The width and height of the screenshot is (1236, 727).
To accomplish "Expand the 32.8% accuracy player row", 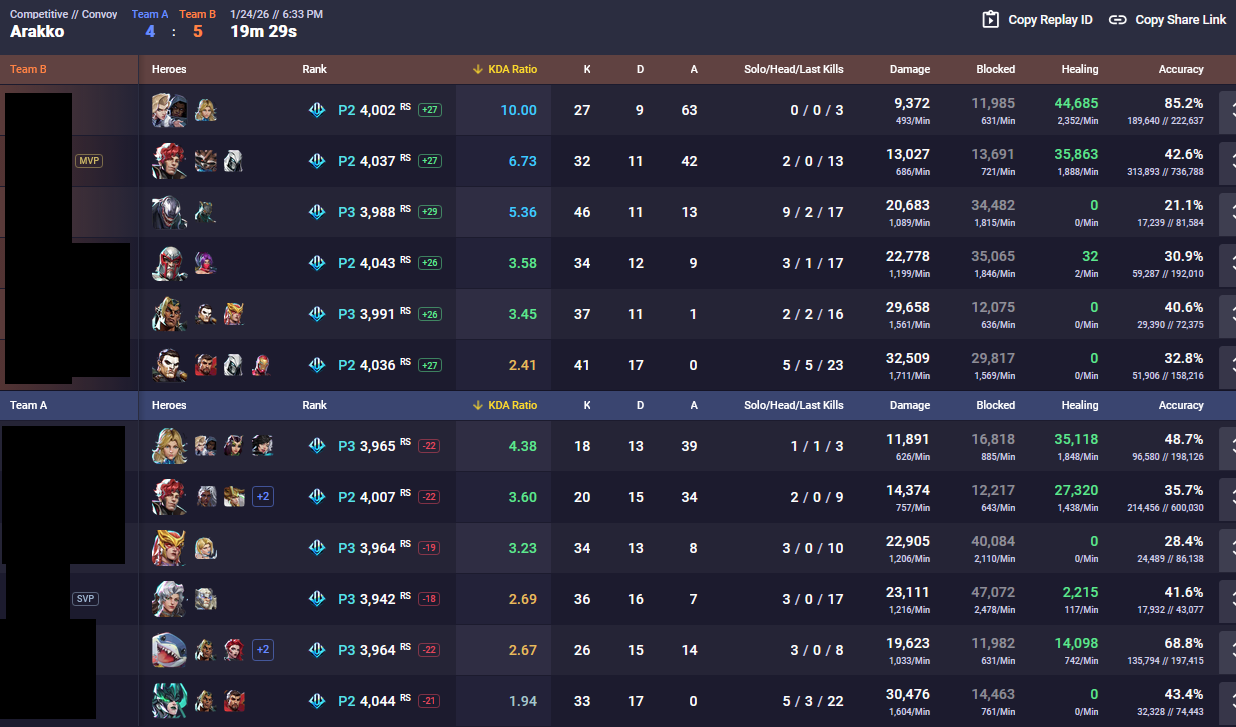I will (x=1227, y=365).
